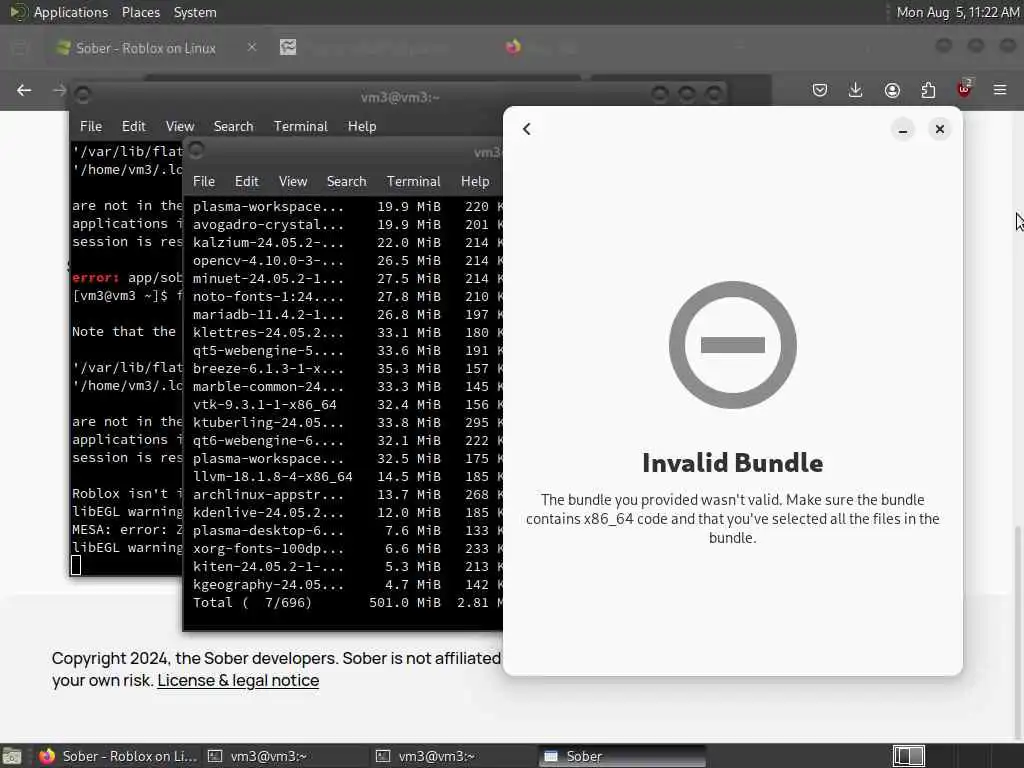This screenshot has width=1024, height=768.
Task: Open the Places menu in the top panel
Action: 140,12
